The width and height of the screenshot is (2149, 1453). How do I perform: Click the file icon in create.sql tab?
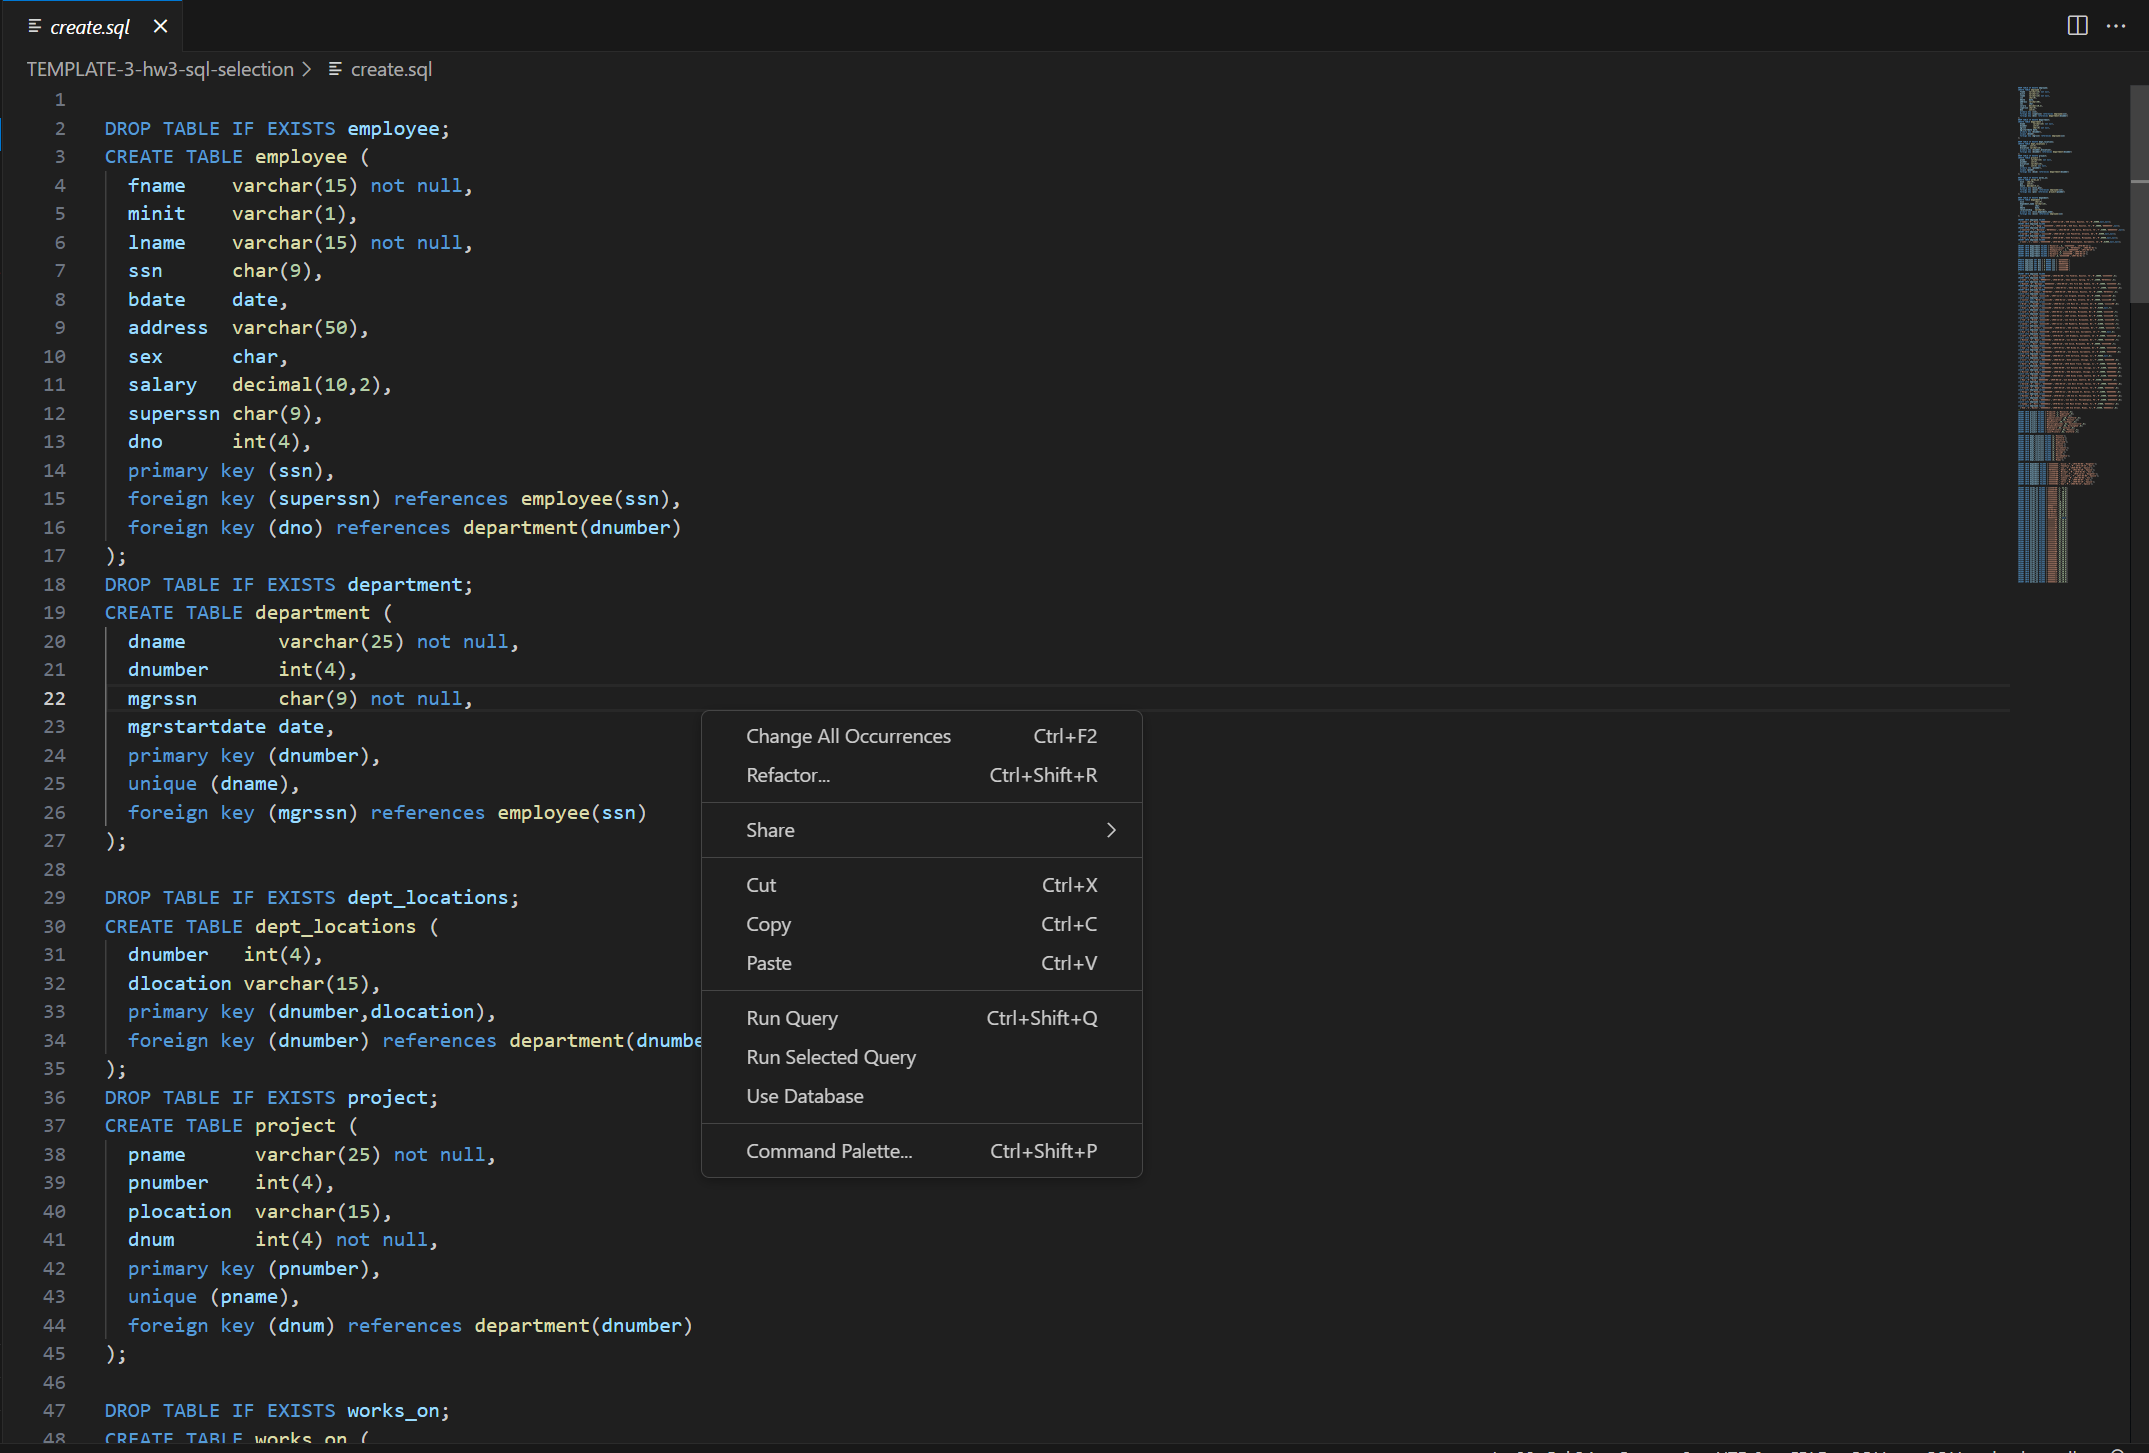pos(35,27)
